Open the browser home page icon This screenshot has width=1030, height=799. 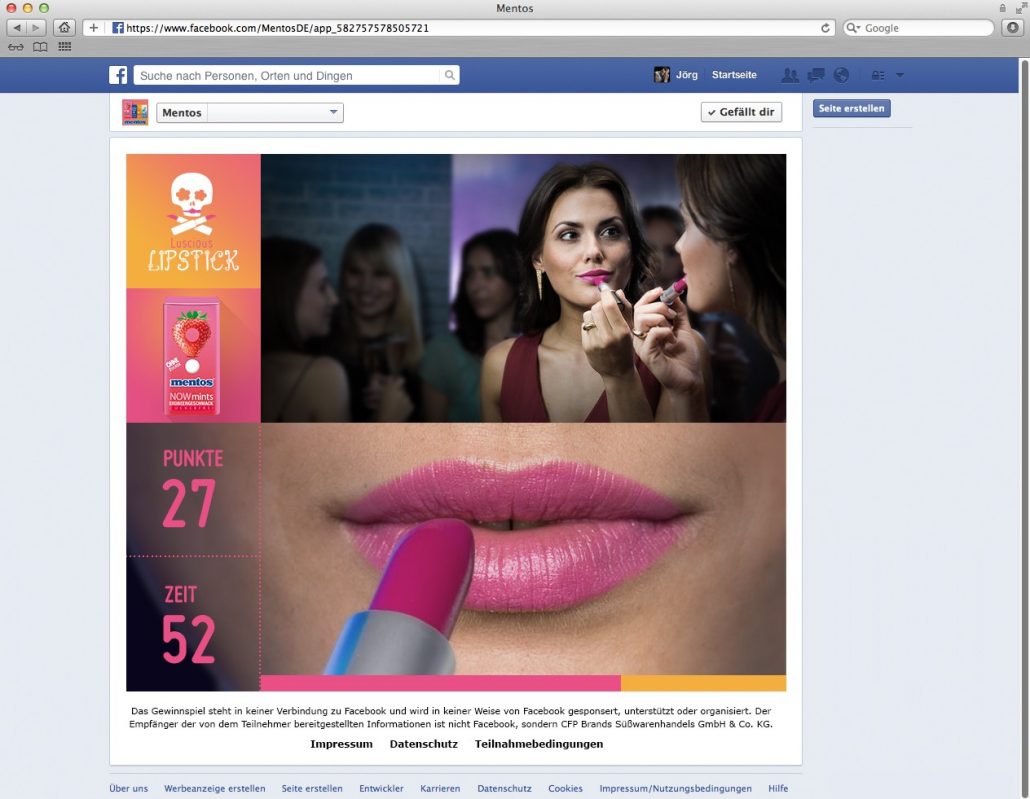[64, 28]
